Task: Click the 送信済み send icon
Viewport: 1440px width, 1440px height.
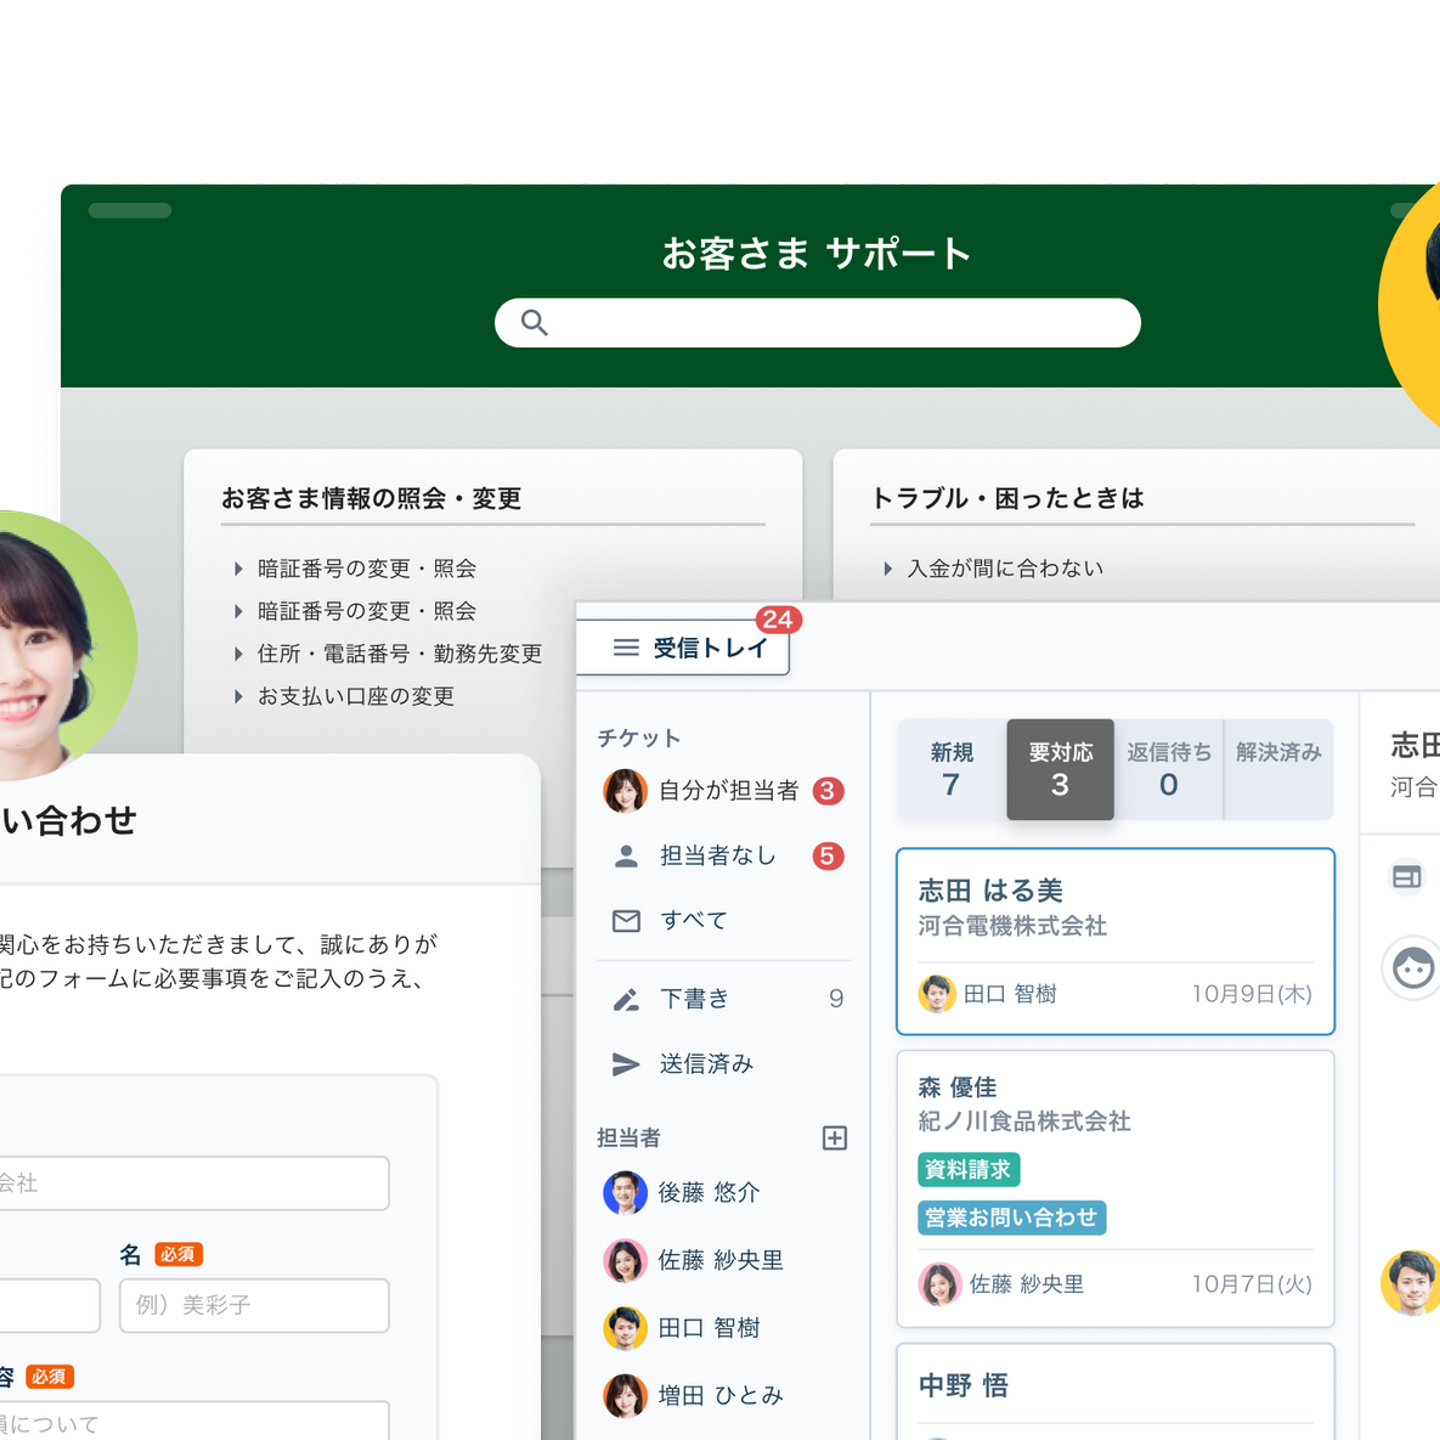Action: click(x=626, y=1065)
